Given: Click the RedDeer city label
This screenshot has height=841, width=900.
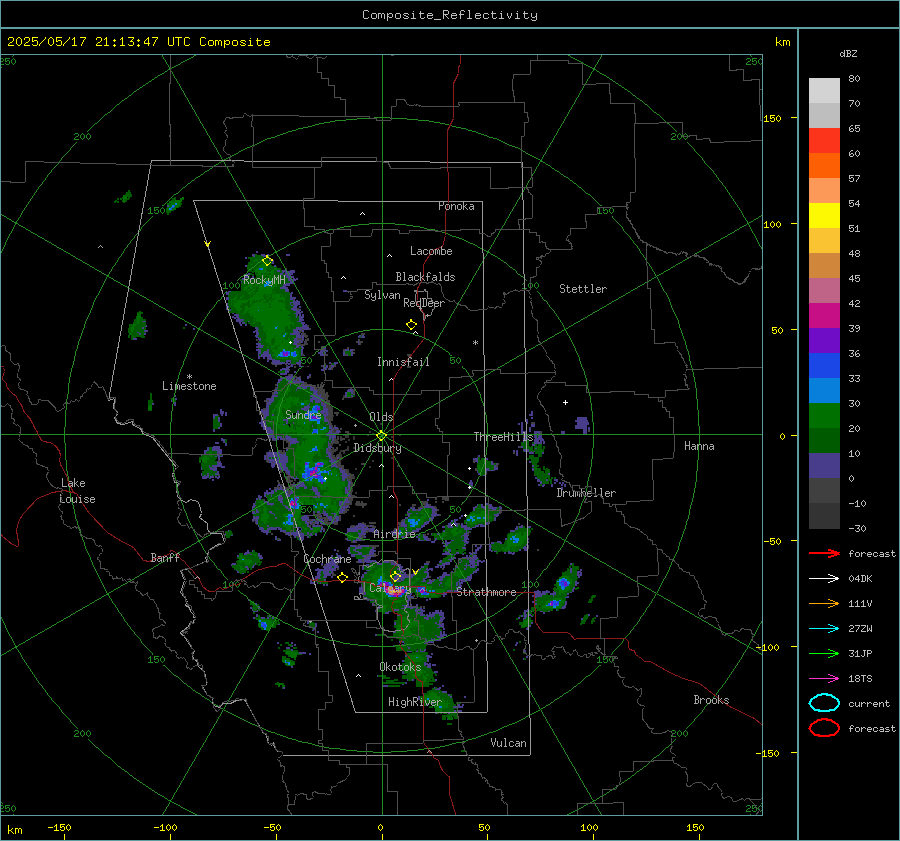Looking at the screenshot, I should (424, 303).
